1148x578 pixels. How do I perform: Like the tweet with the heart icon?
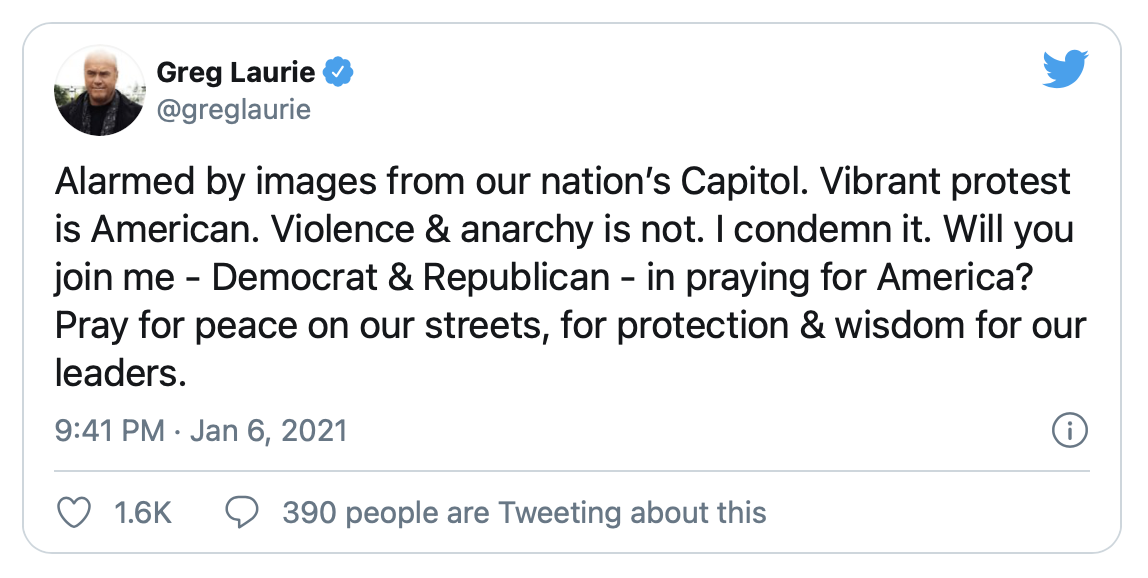(x=75, y=513)
